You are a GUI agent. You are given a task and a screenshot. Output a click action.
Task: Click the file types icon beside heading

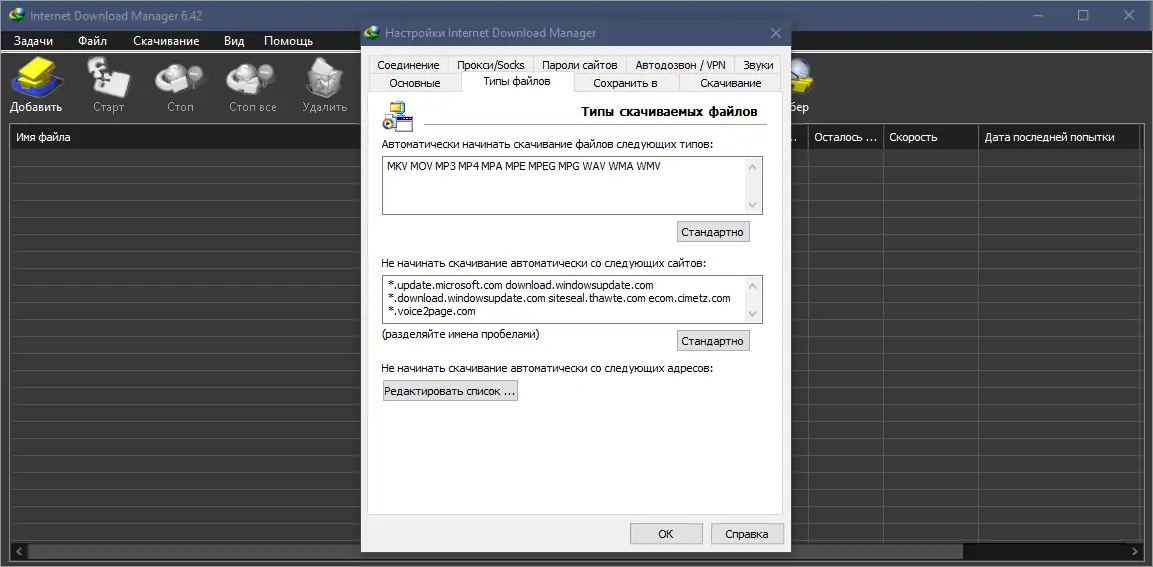(398, 115)
